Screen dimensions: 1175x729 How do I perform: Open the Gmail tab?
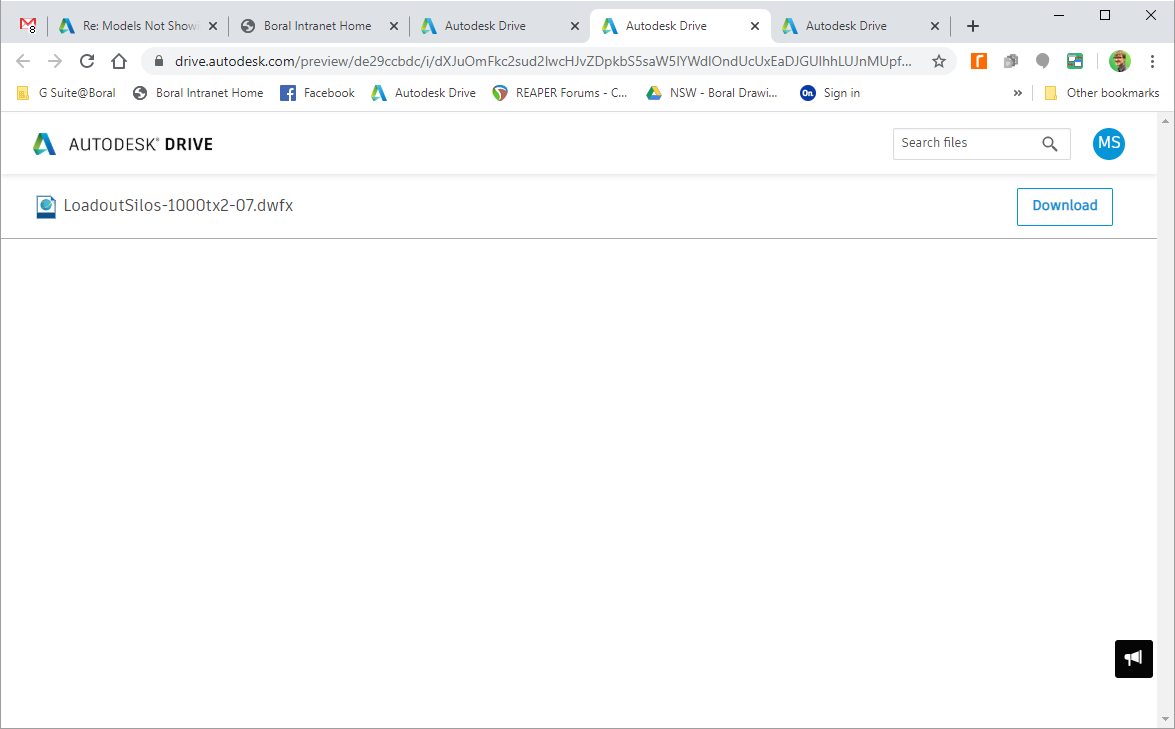coord(28,25)
